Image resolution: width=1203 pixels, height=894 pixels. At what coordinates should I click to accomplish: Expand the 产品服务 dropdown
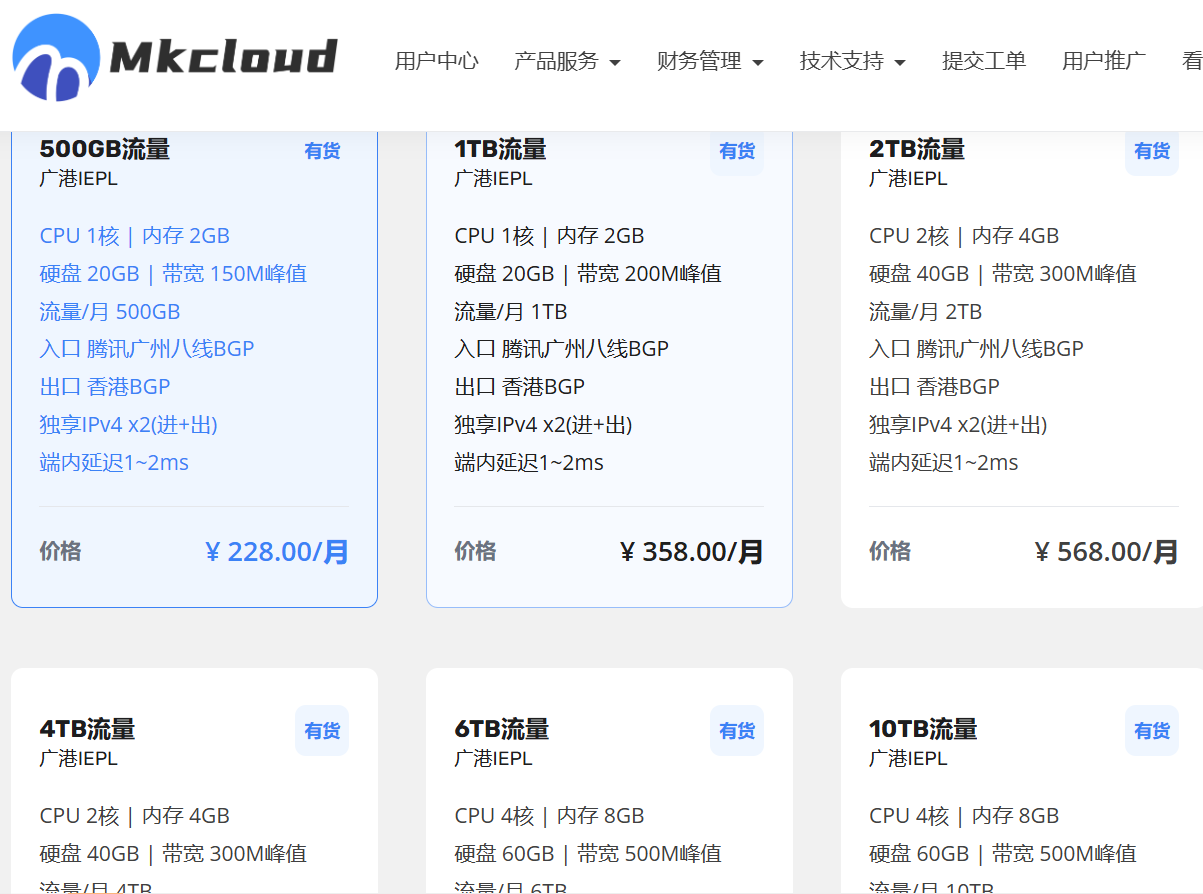(567, 61)
